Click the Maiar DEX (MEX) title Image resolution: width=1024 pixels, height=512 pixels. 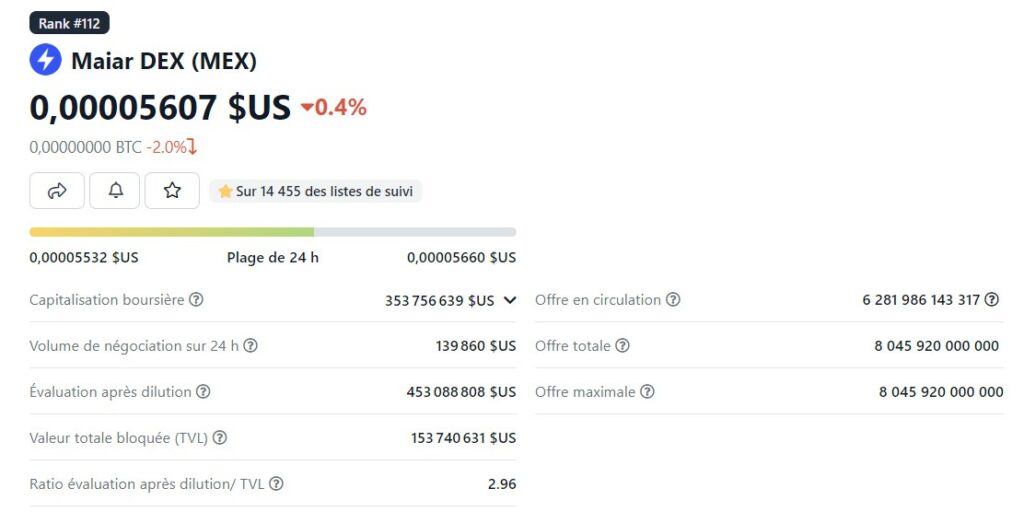[x=164, y=61]
